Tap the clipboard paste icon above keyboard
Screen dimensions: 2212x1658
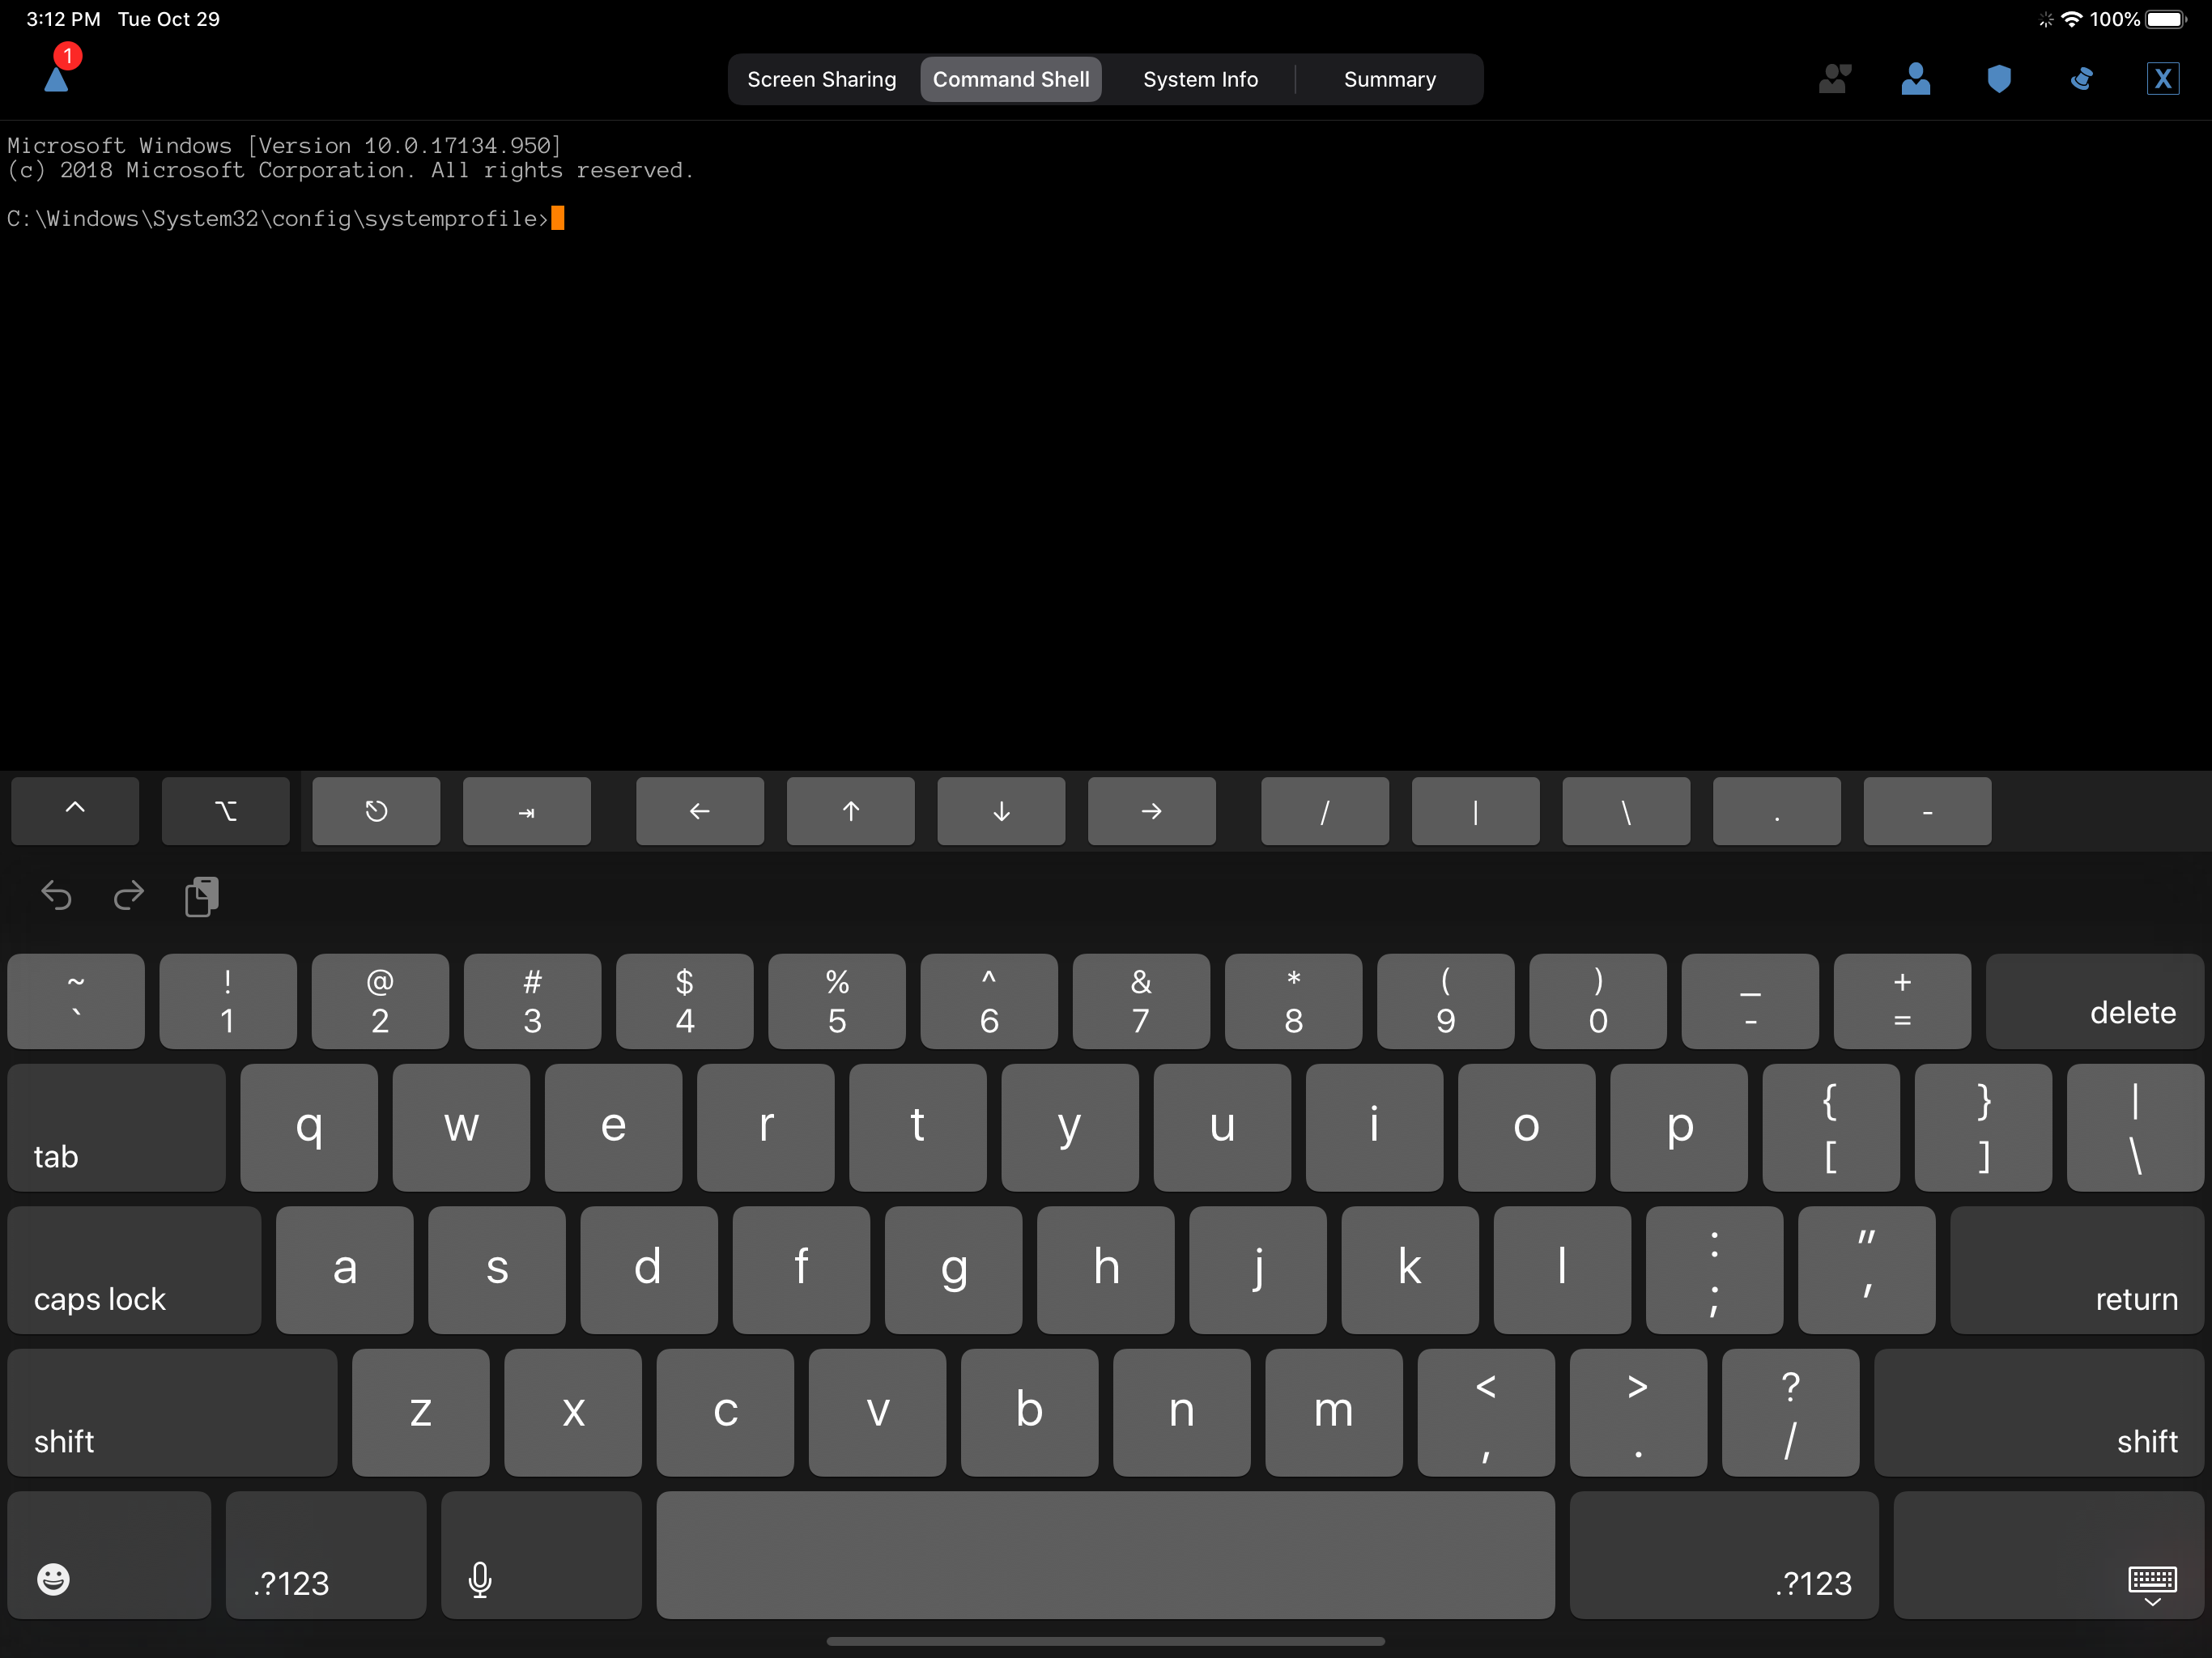(201, 896)
